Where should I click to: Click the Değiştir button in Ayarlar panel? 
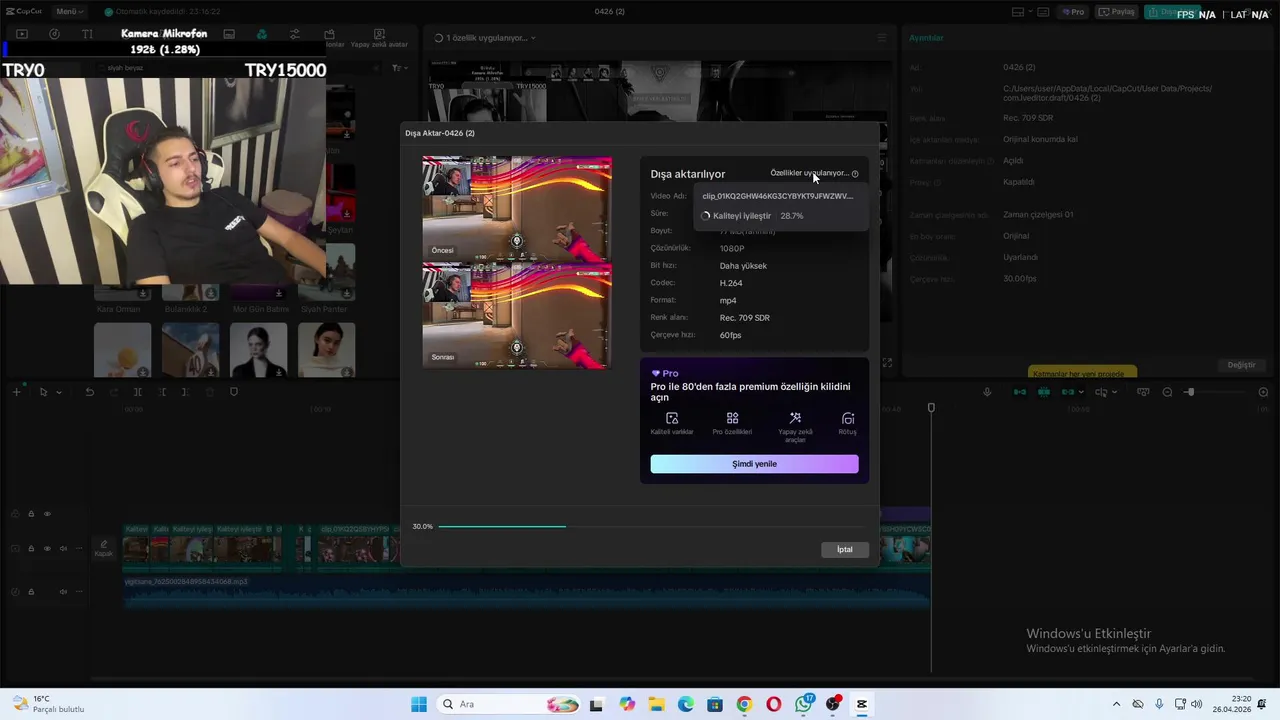click(x=1241, y=365)
